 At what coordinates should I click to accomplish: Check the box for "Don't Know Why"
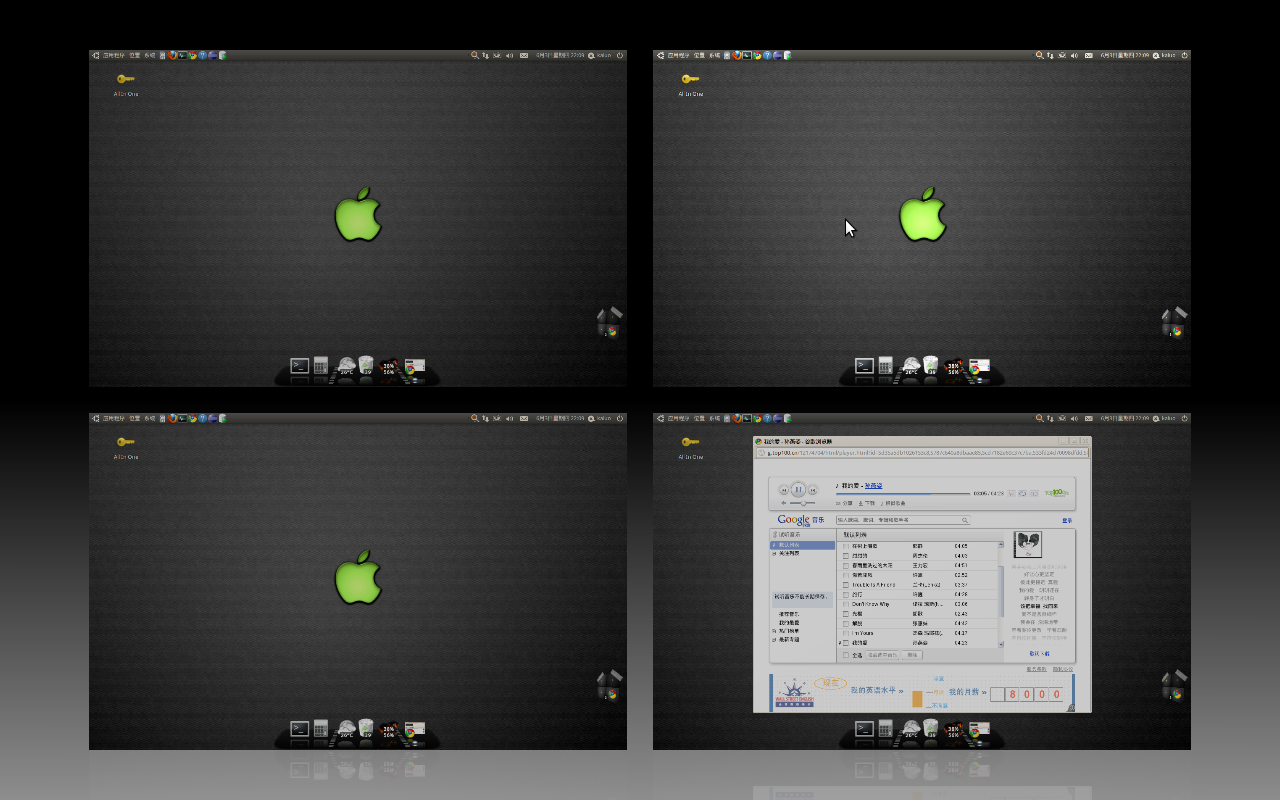coord(845,604)
